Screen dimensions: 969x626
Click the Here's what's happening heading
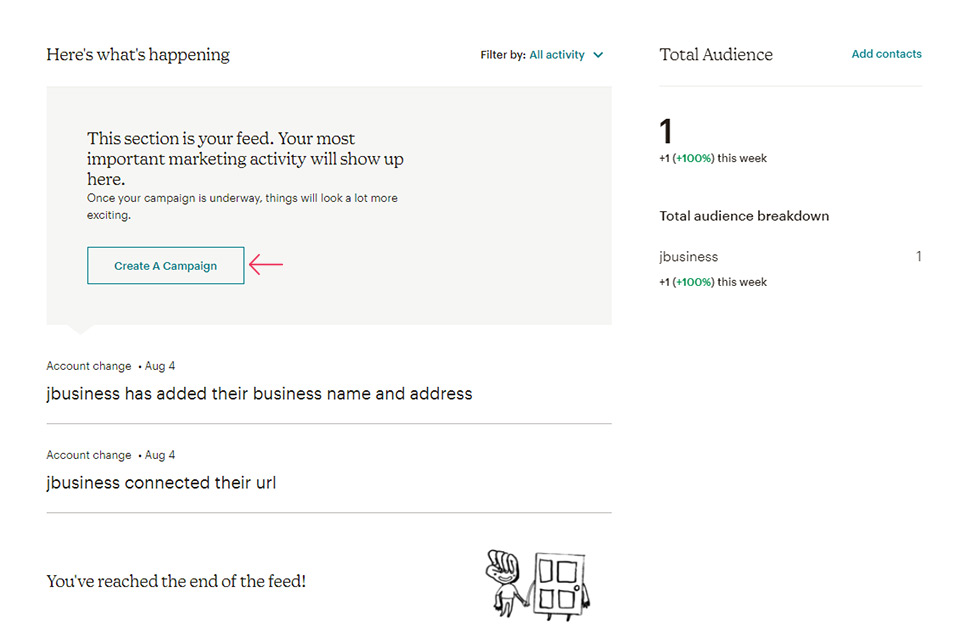[x=138, y=54]
